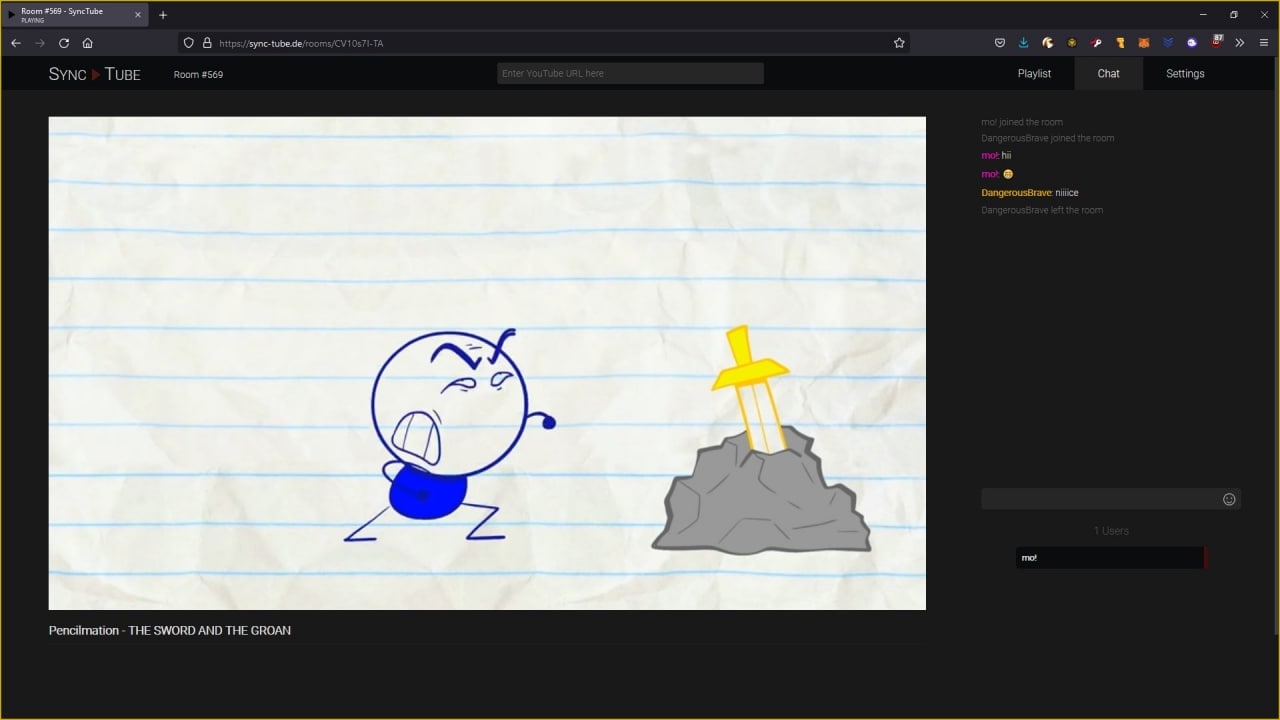Click the SyncTube logo
This screenshot has height=720, width=1280.
tap(95, 74)
